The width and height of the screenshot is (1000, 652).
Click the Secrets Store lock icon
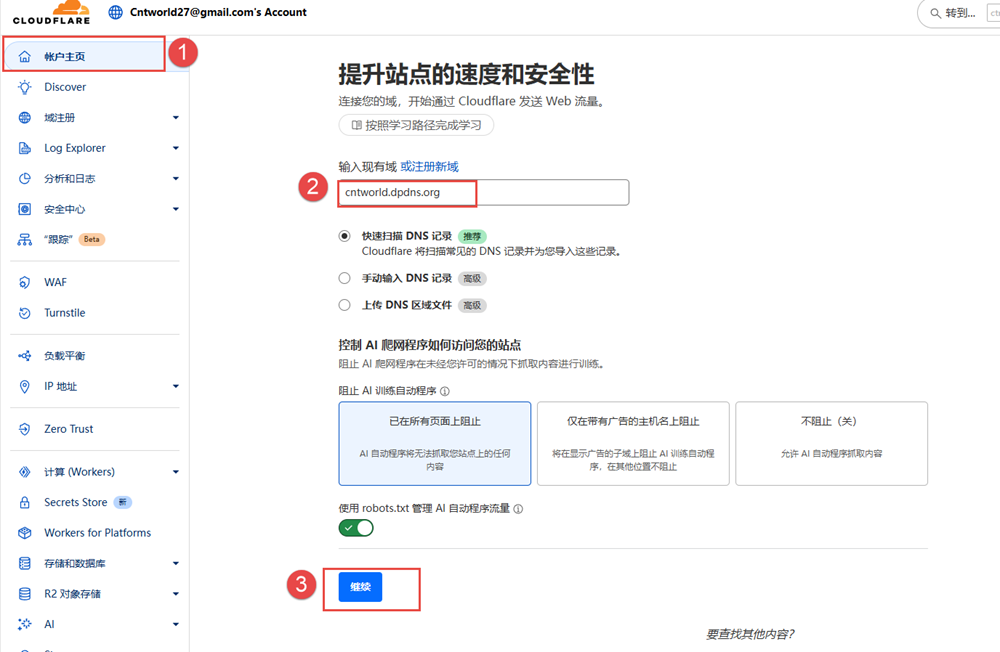click(x=24, y=502)
